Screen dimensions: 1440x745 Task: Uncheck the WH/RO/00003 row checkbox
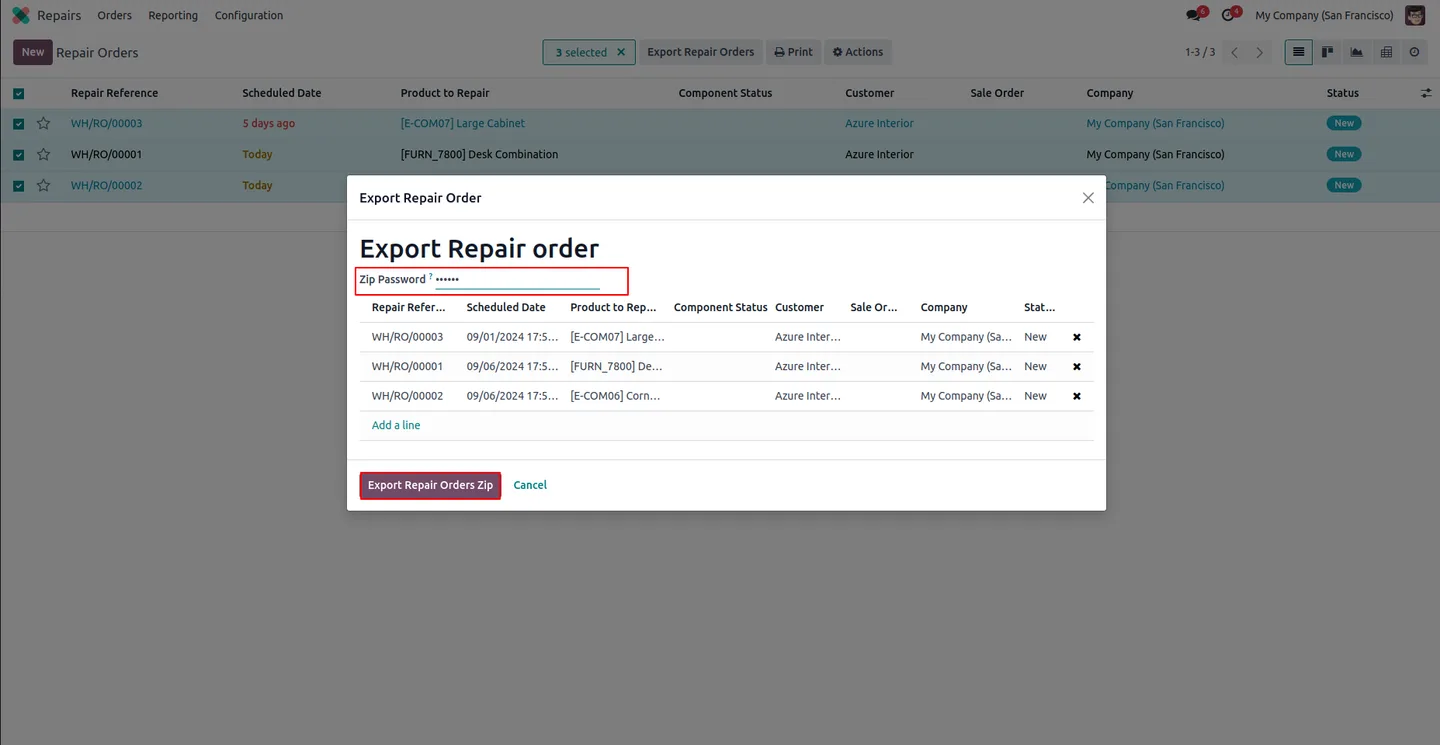coord(18,124)
